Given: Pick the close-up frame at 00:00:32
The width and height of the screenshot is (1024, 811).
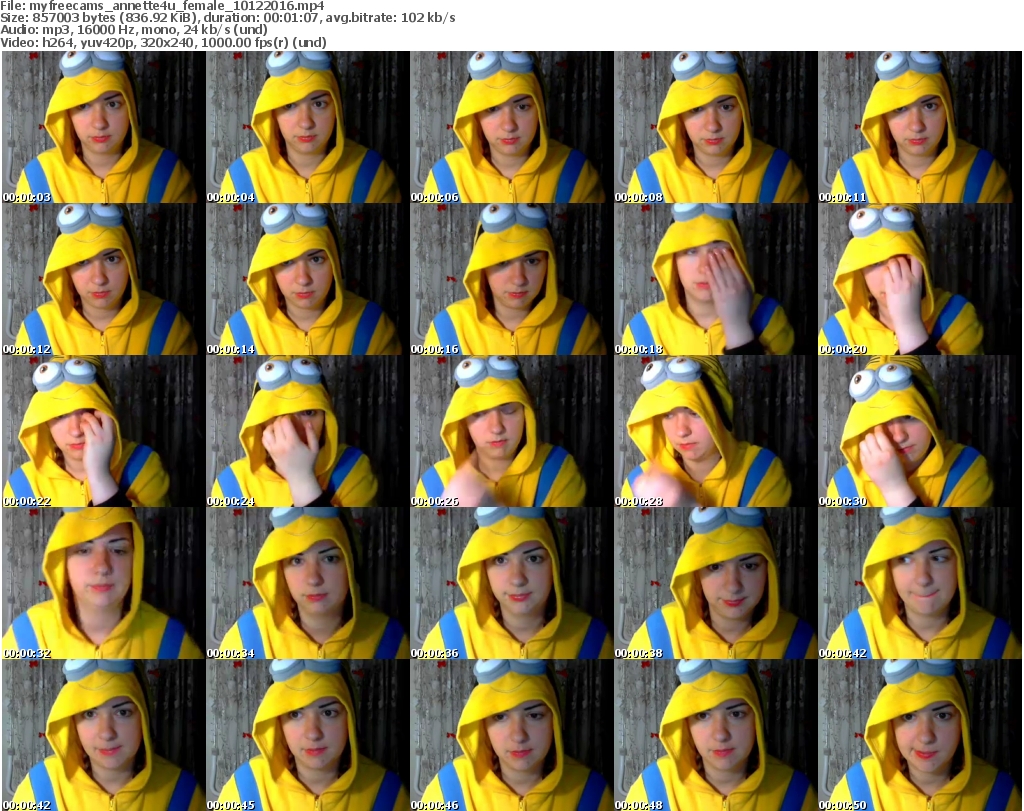Looking at the screenshot, I should coord(104,583).
